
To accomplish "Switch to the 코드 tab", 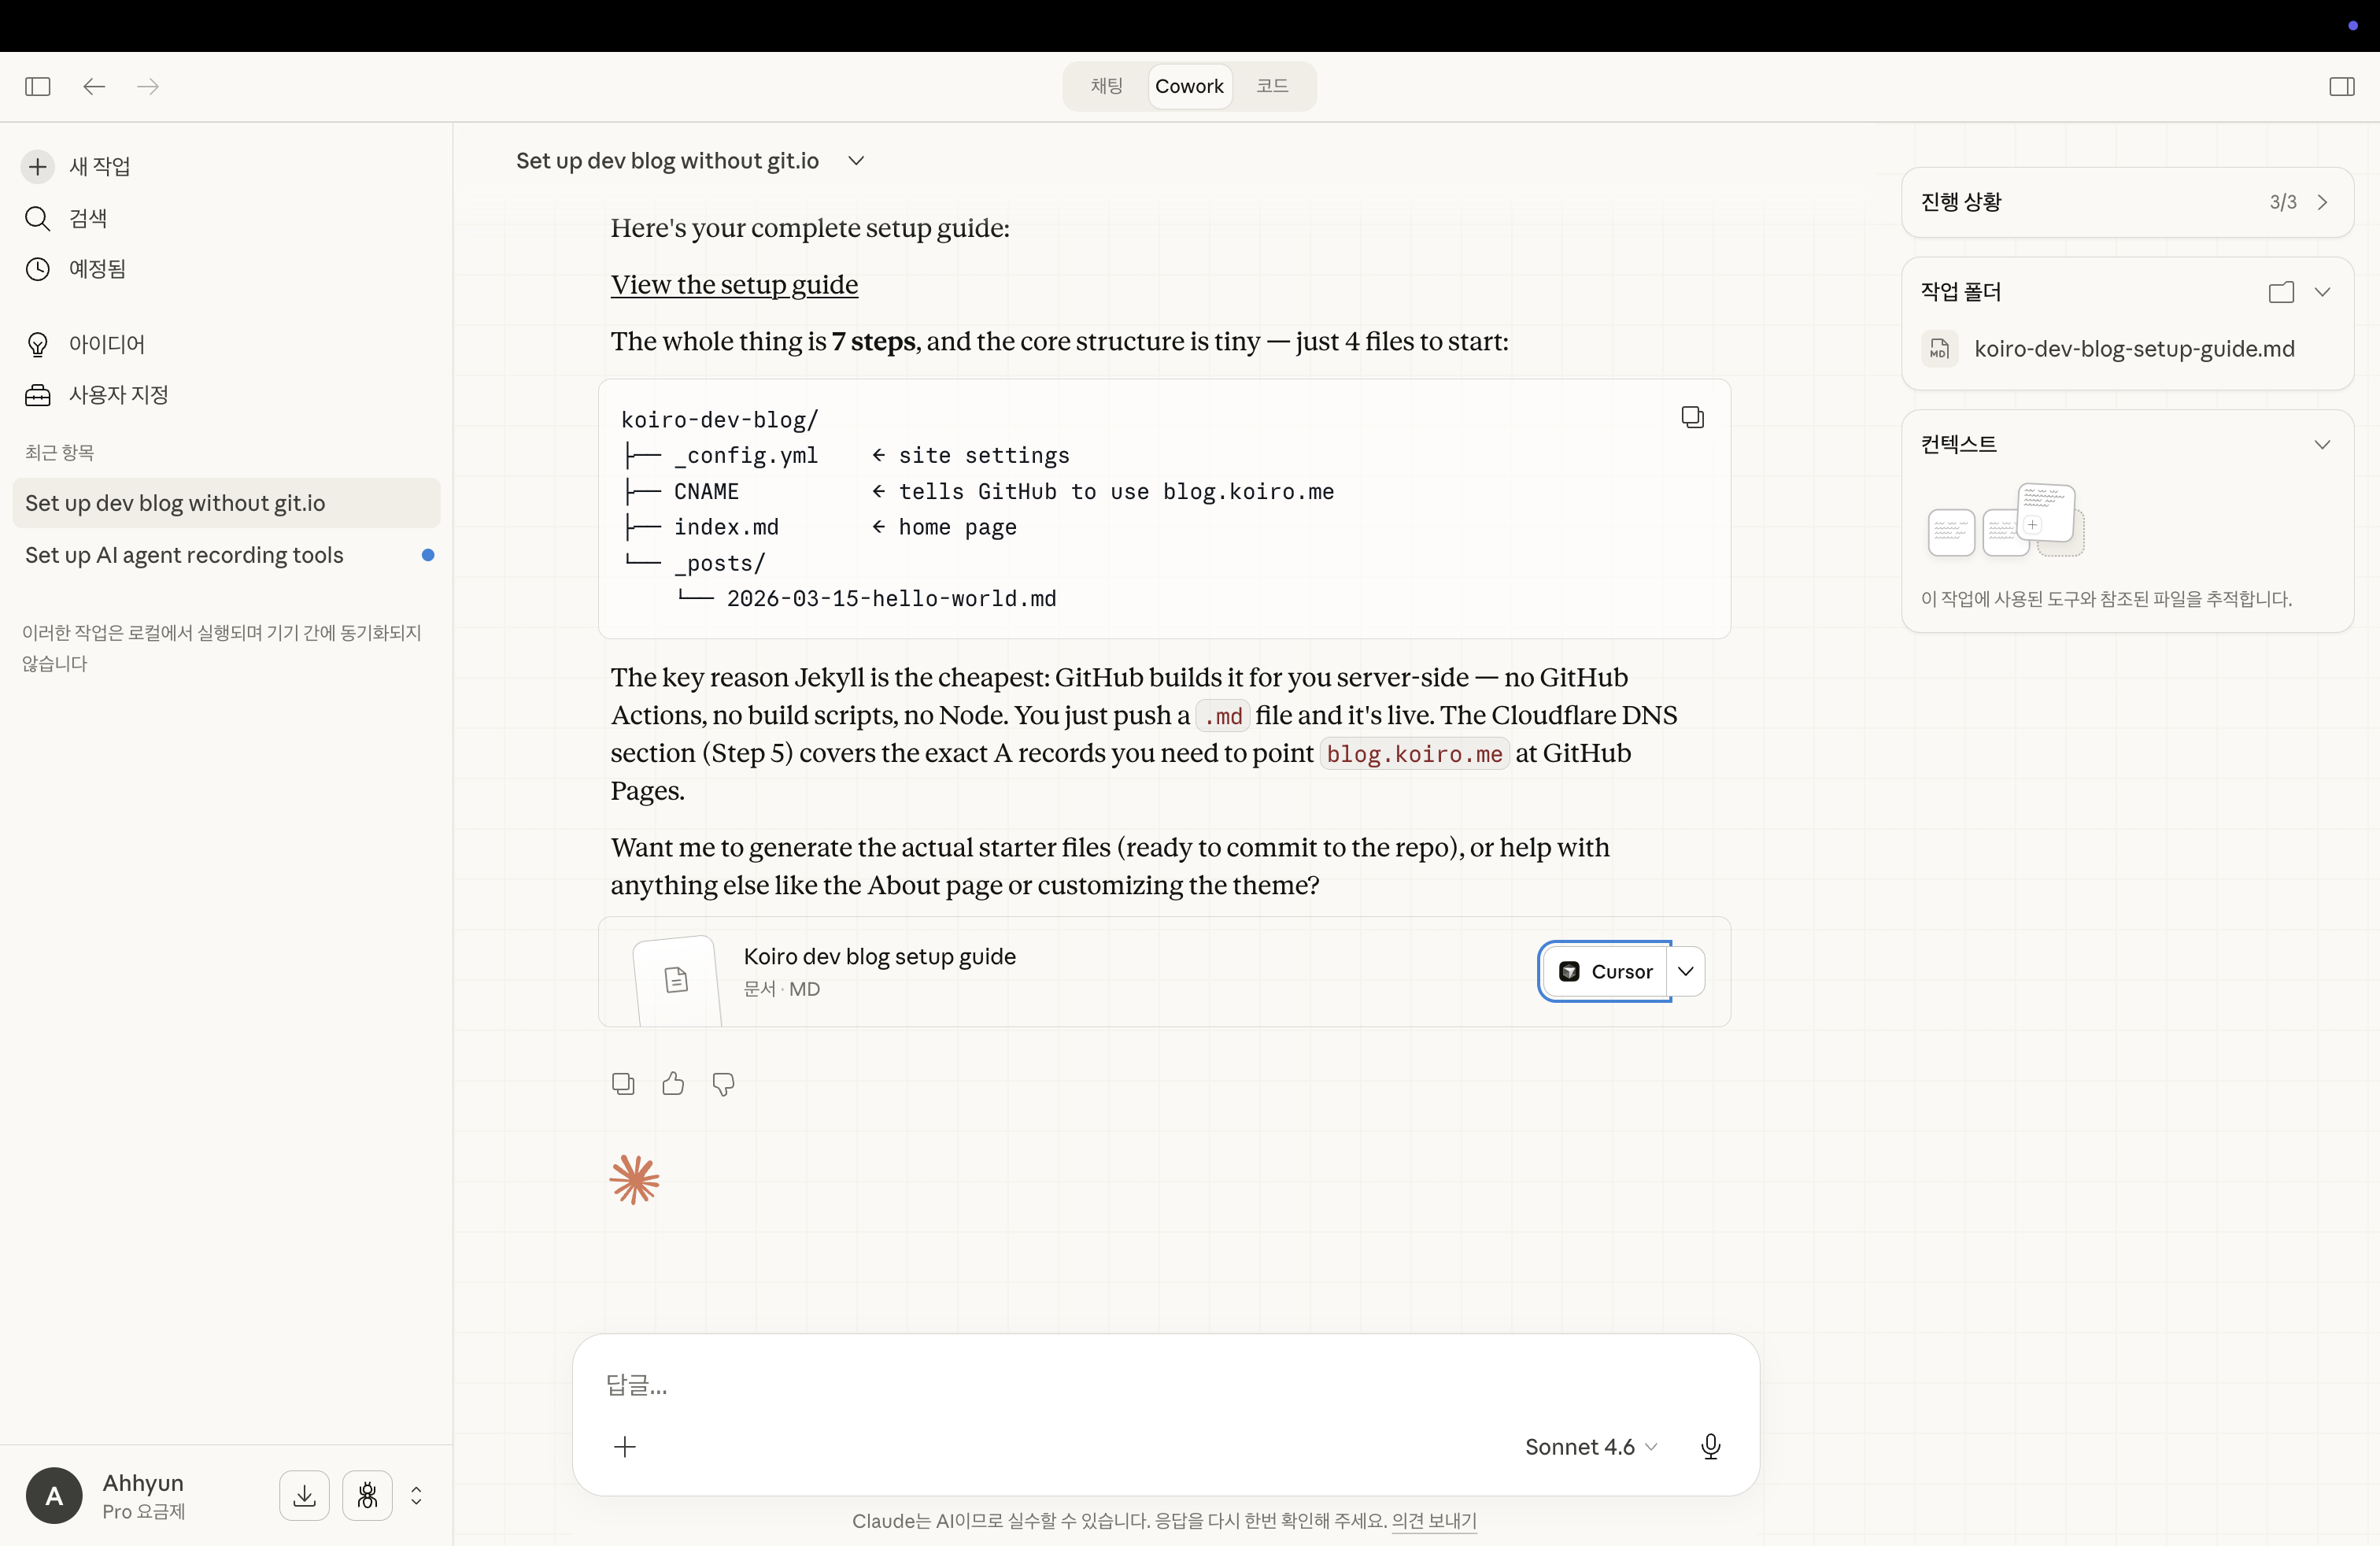I will (1272, 86).
